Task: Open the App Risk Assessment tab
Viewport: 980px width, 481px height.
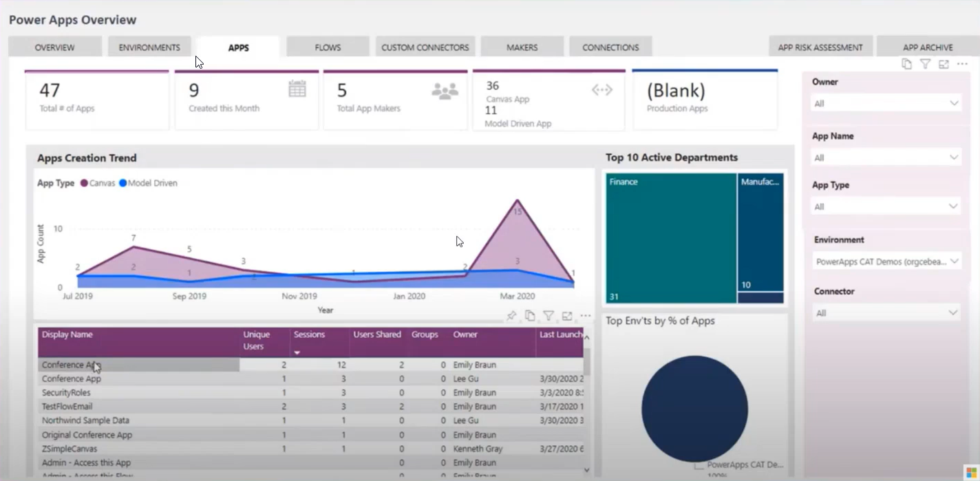Action: point(821,47)
